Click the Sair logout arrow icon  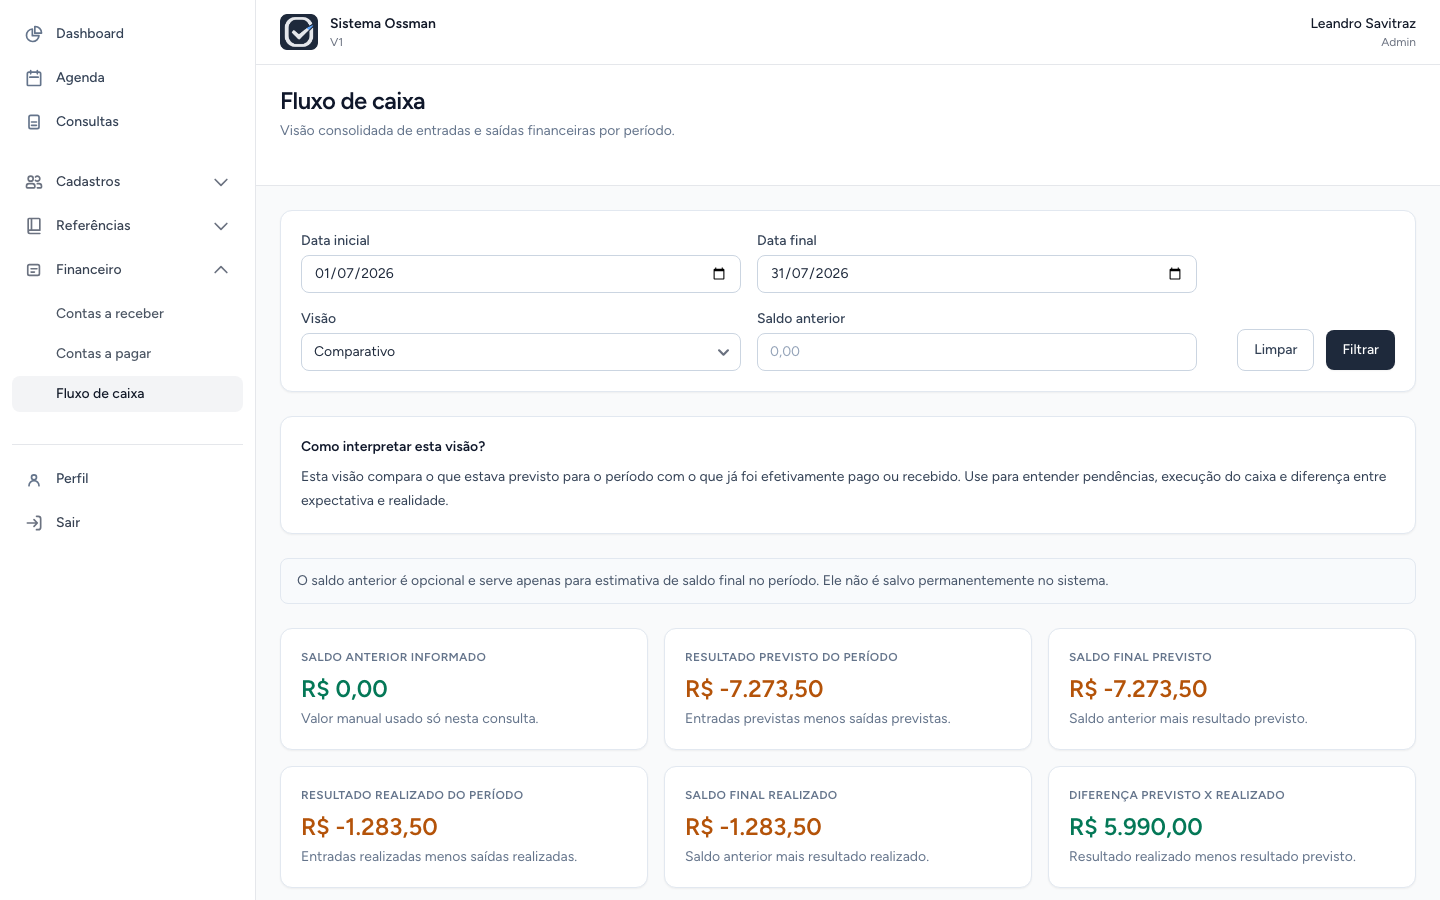[x=34, y=523]
